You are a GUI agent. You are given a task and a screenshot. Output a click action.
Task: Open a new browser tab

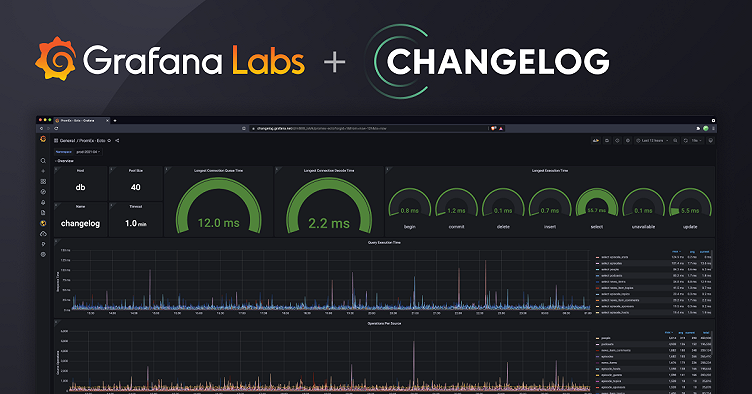point(115,120)
